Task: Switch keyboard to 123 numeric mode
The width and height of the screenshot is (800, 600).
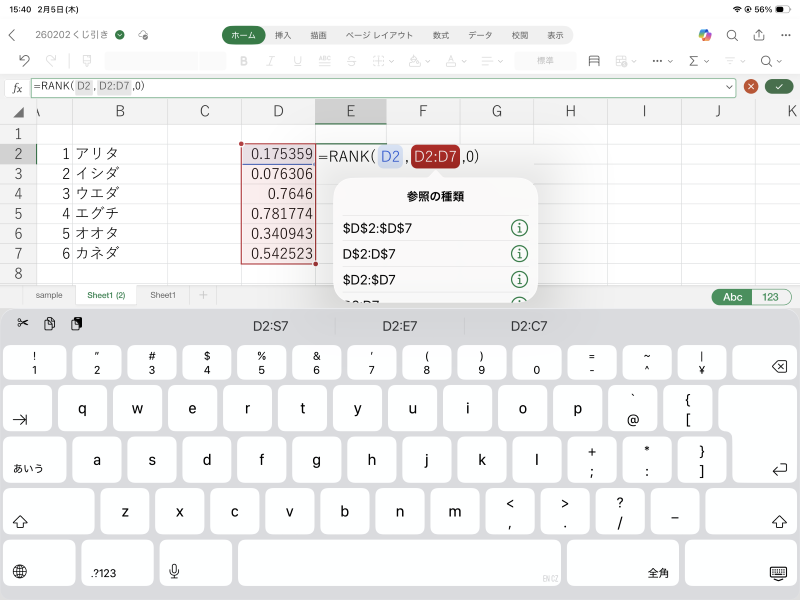Action: coord(770,297)
